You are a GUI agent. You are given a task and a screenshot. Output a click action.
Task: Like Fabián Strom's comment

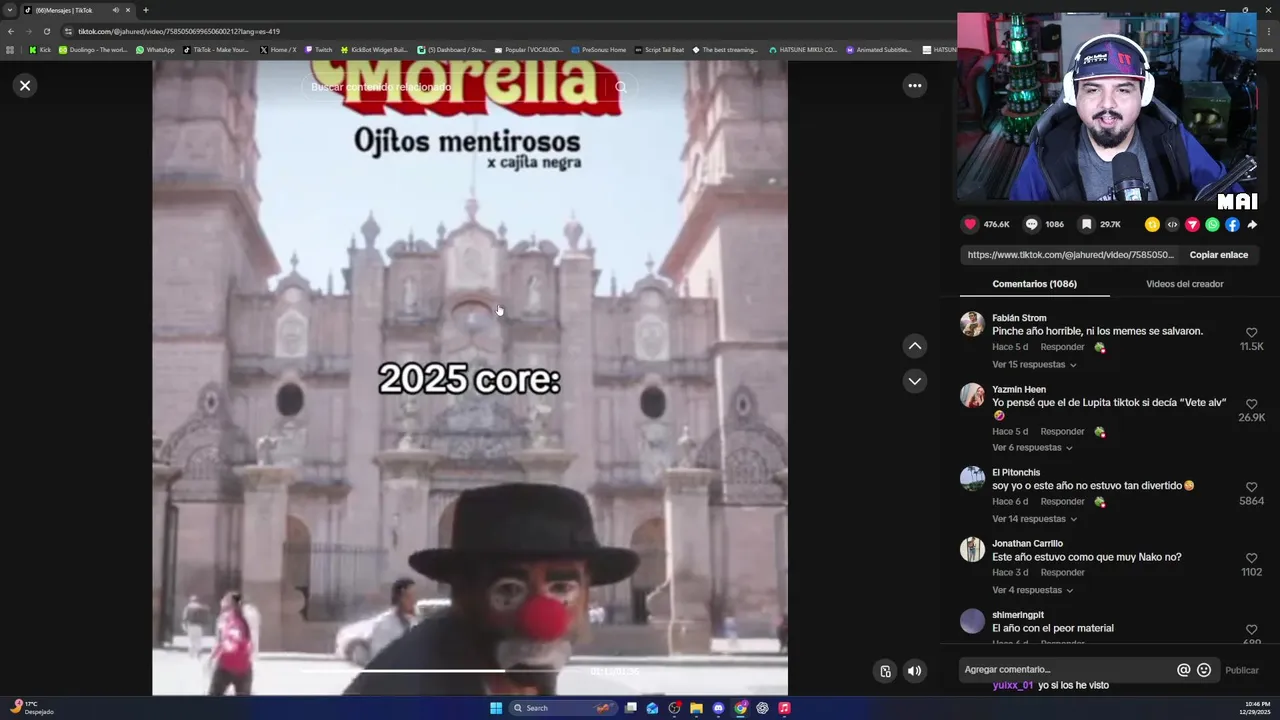click(1251, 333)
